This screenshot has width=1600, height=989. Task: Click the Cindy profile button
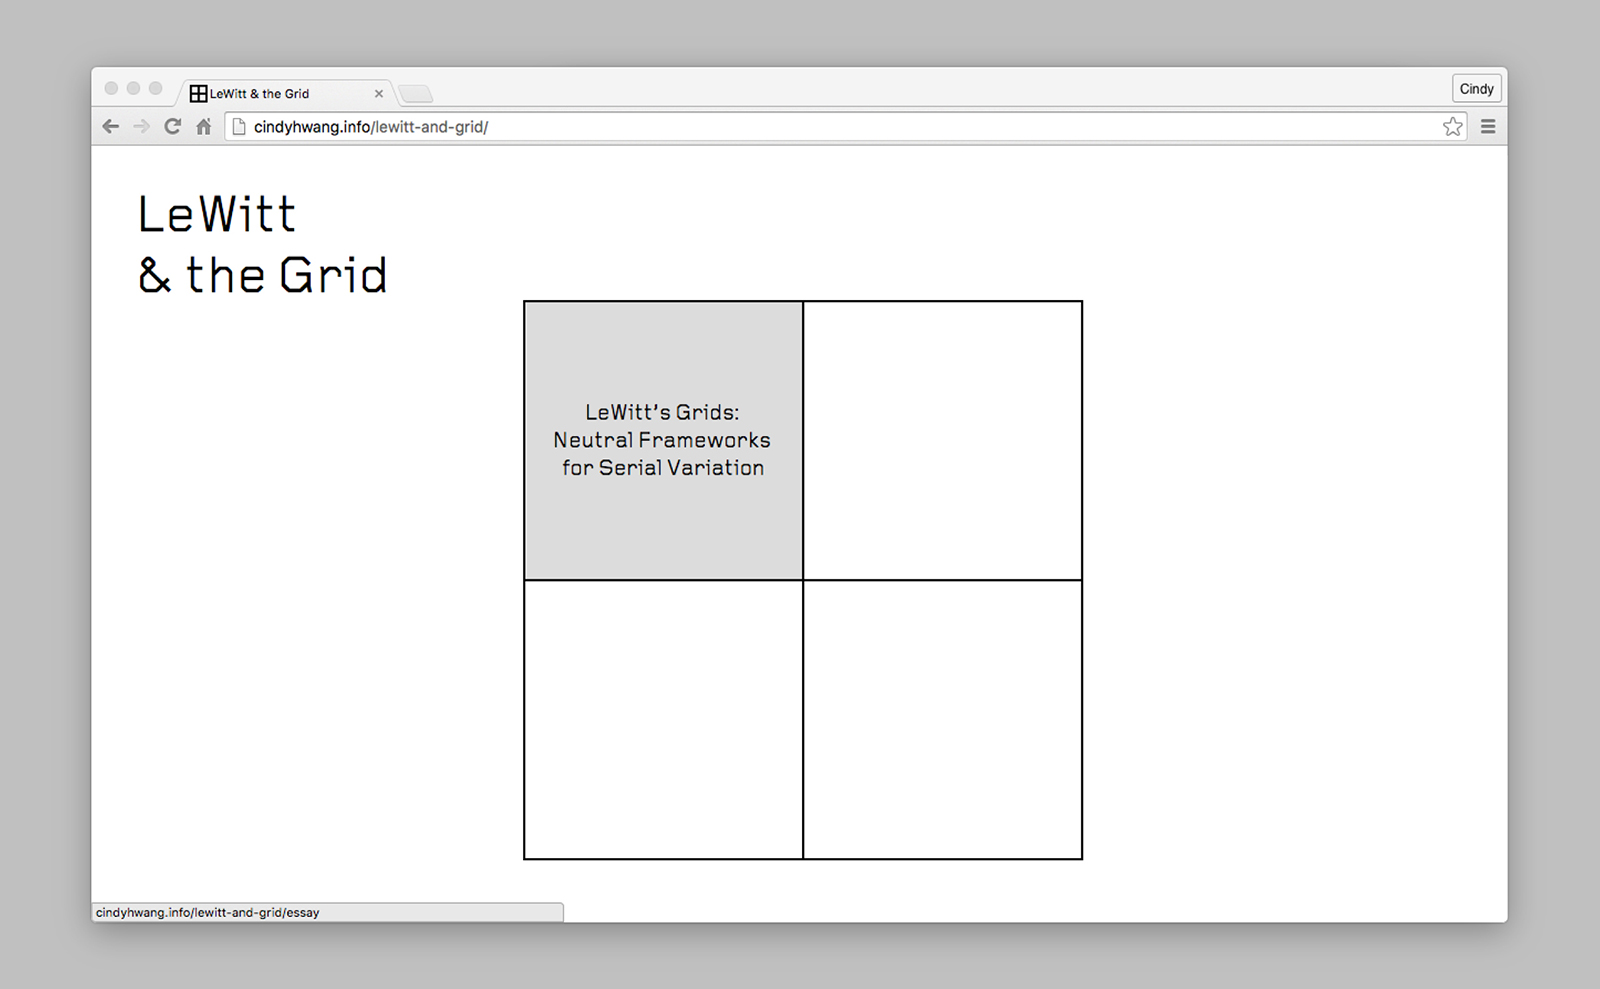tap(1477, 88)
